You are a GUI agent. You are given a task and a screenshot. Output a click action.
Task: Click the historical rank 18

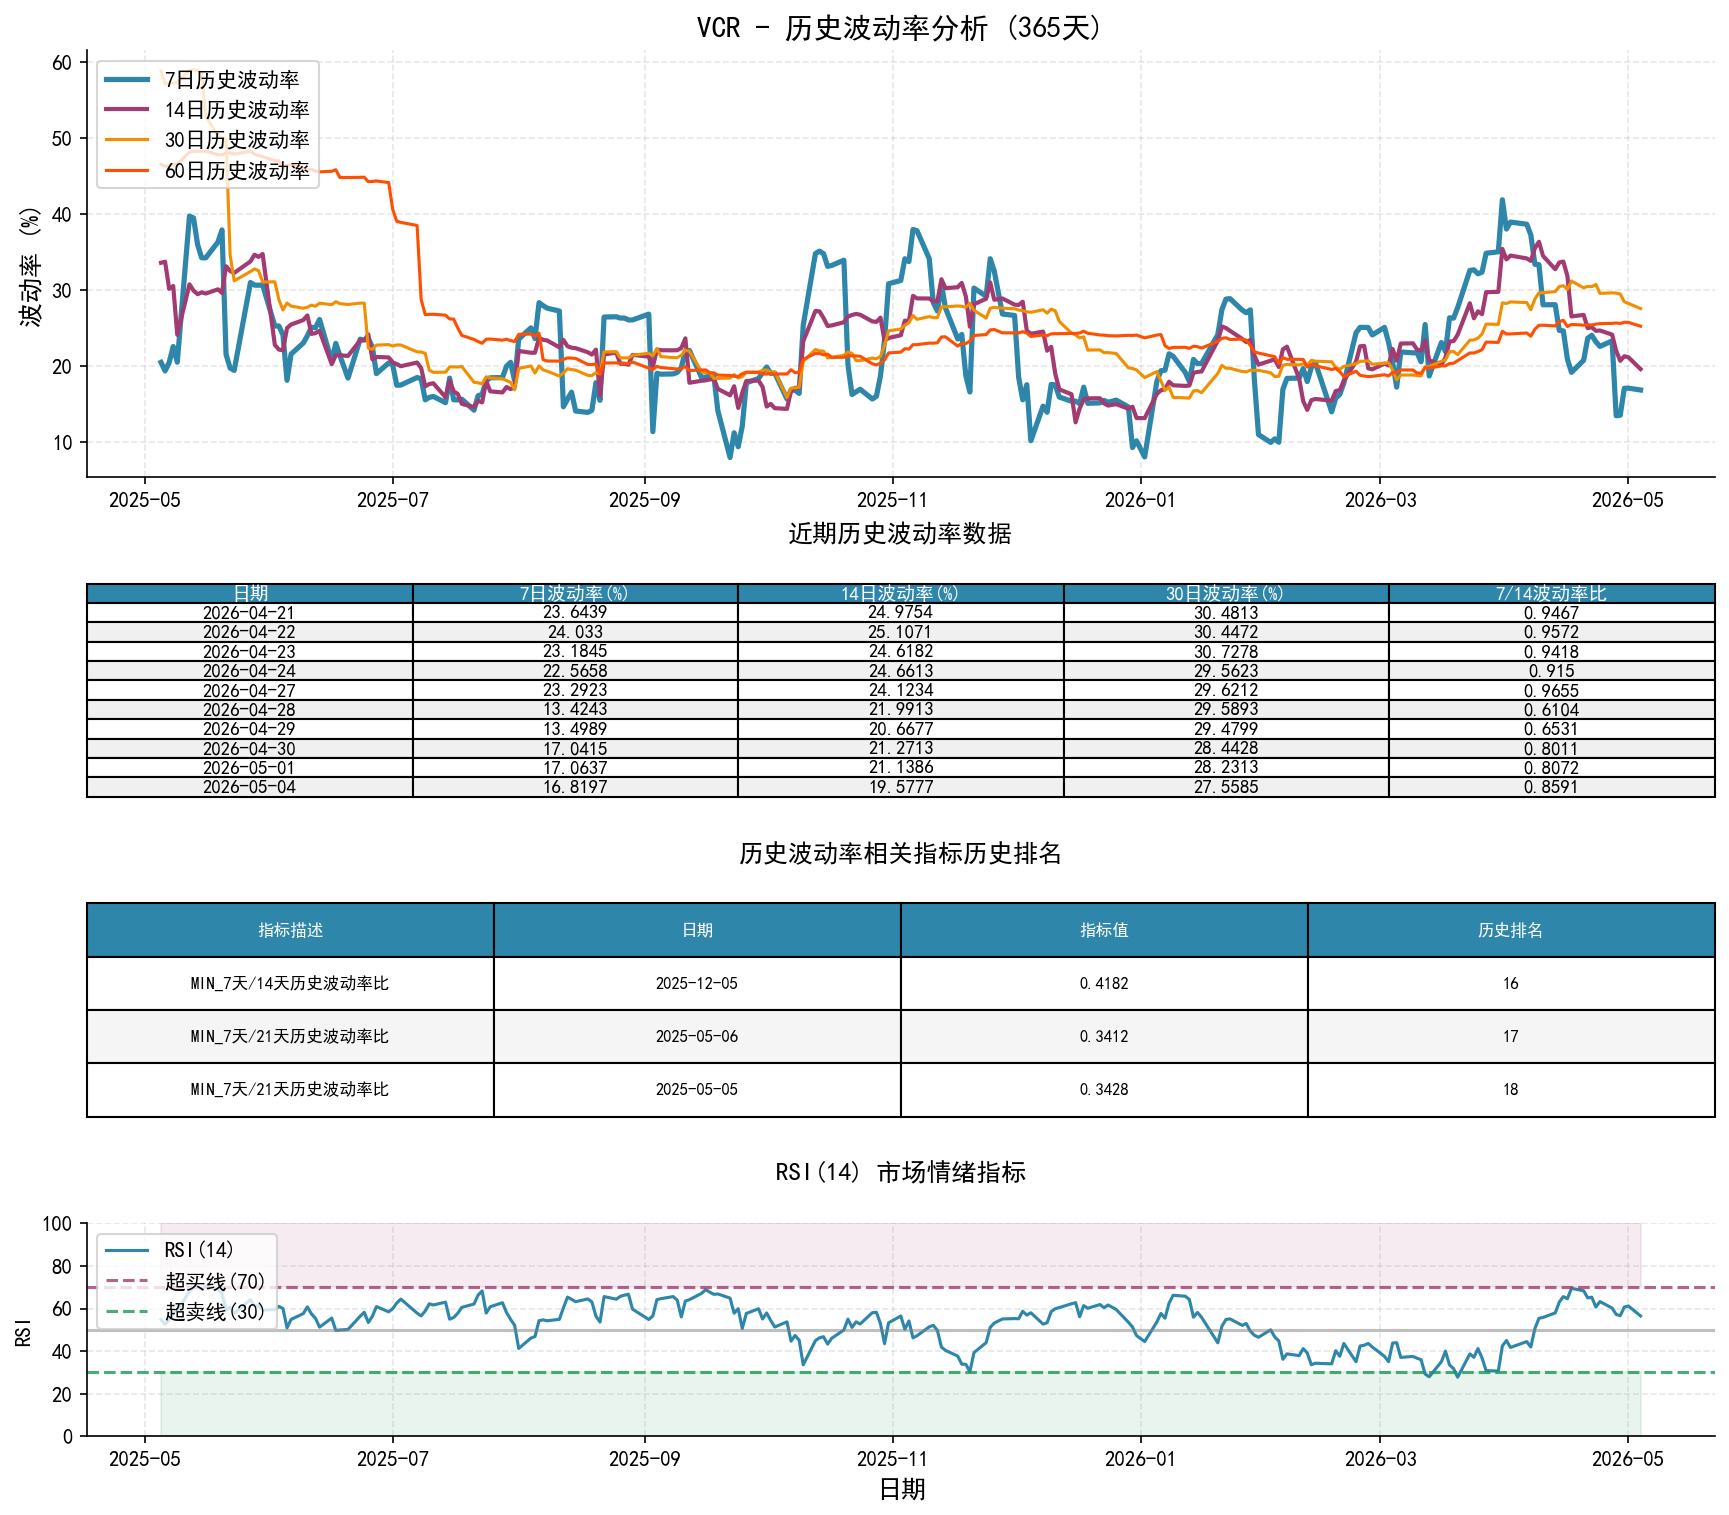point(1510,1089)
